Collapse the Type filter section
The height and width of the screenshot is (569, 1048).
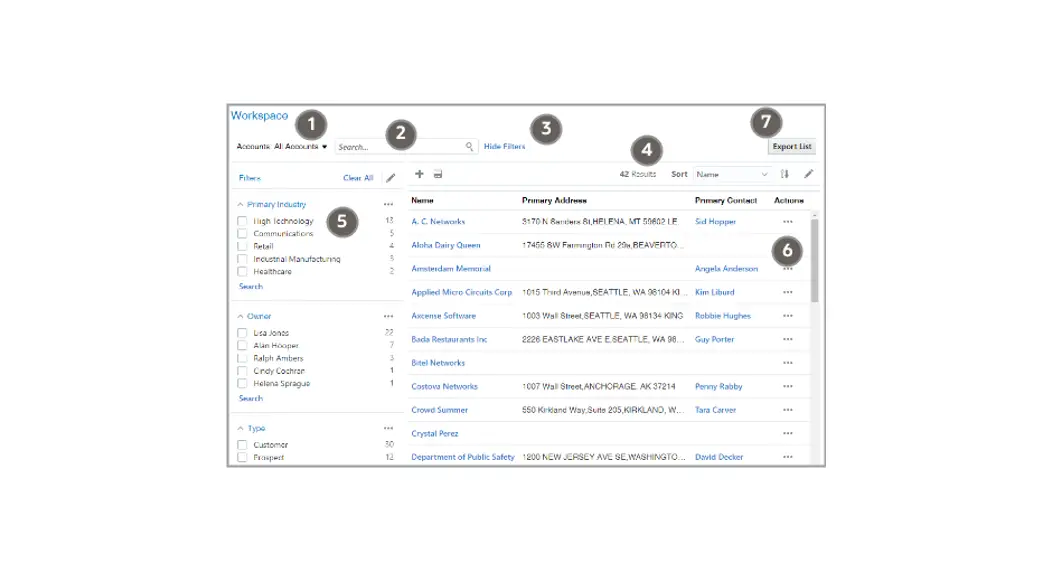(240, 428)
